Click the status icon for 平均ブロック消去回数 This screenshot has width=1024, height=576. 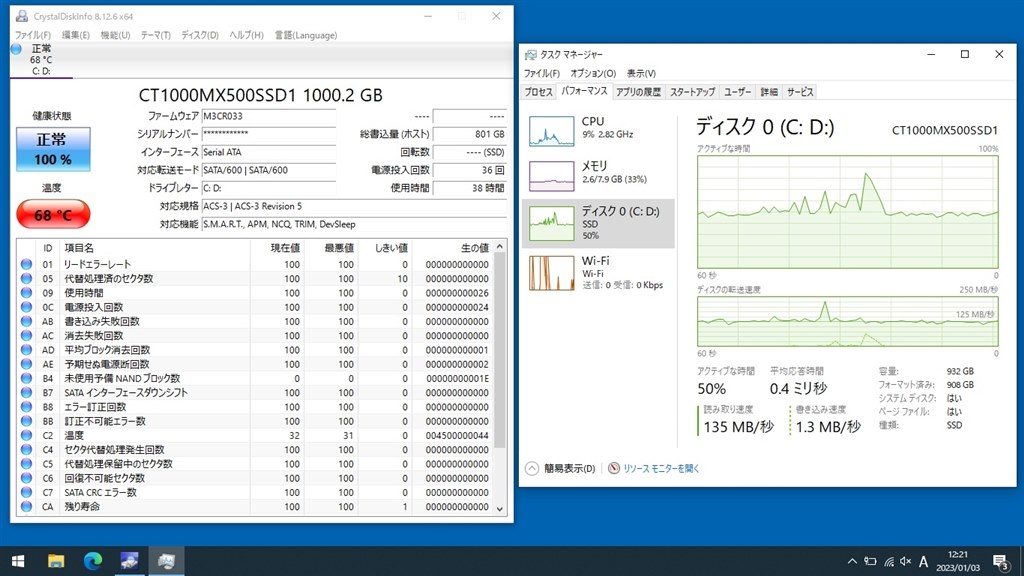(26, 350)
